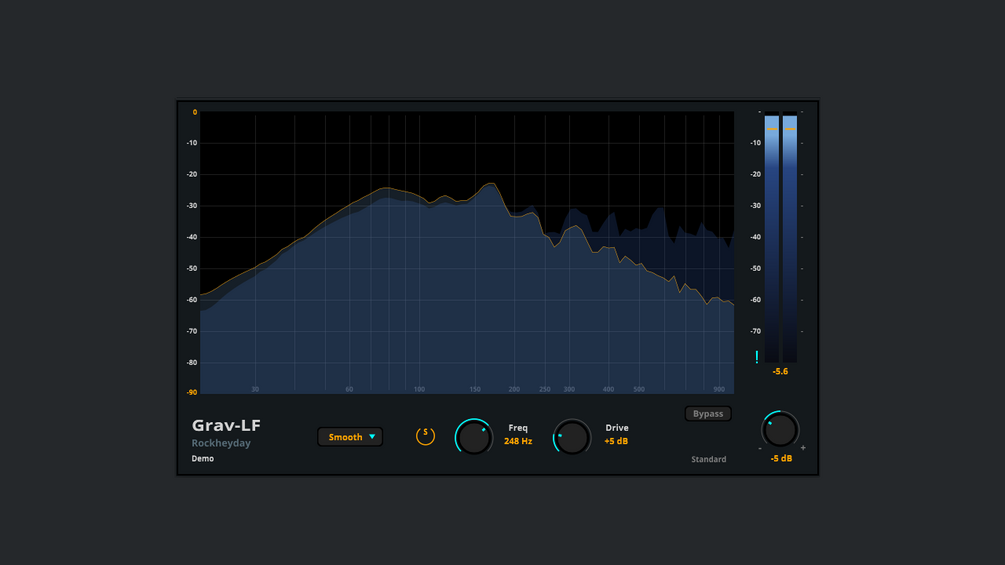
Task: Click the +5 dB drive value
Action: (616, 441)
